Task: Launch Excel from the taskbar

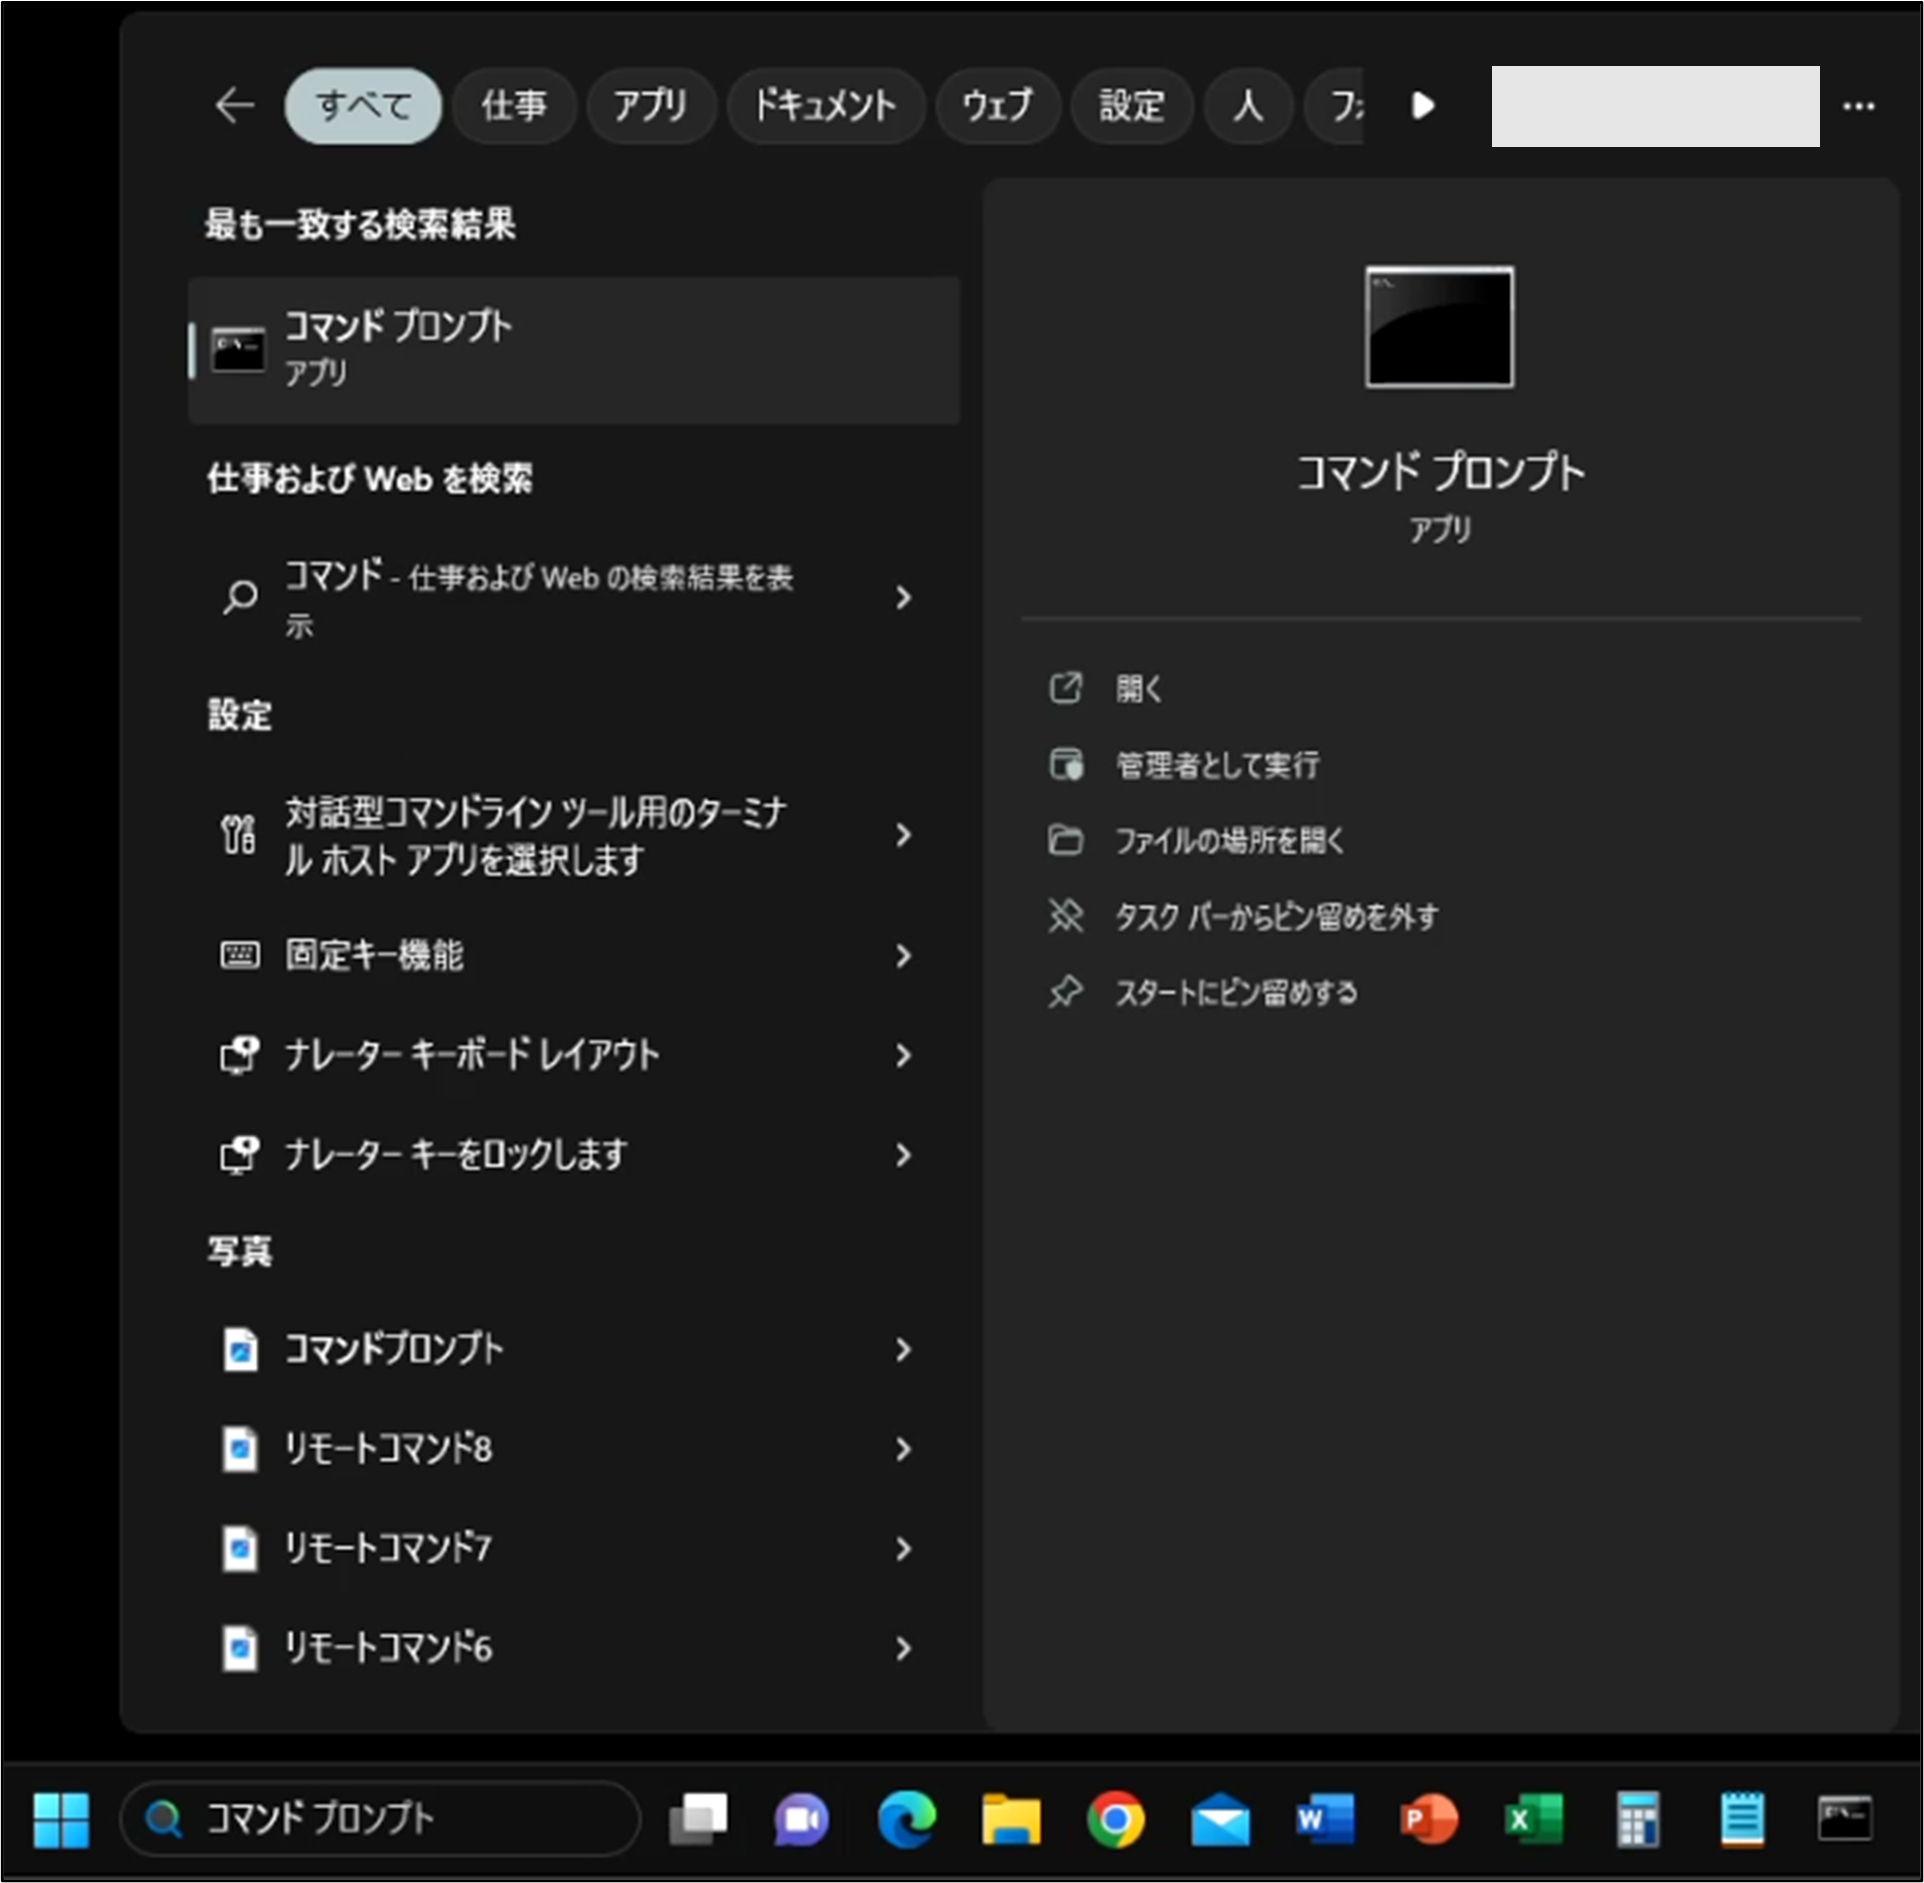Action: tap(1534, 1820)
